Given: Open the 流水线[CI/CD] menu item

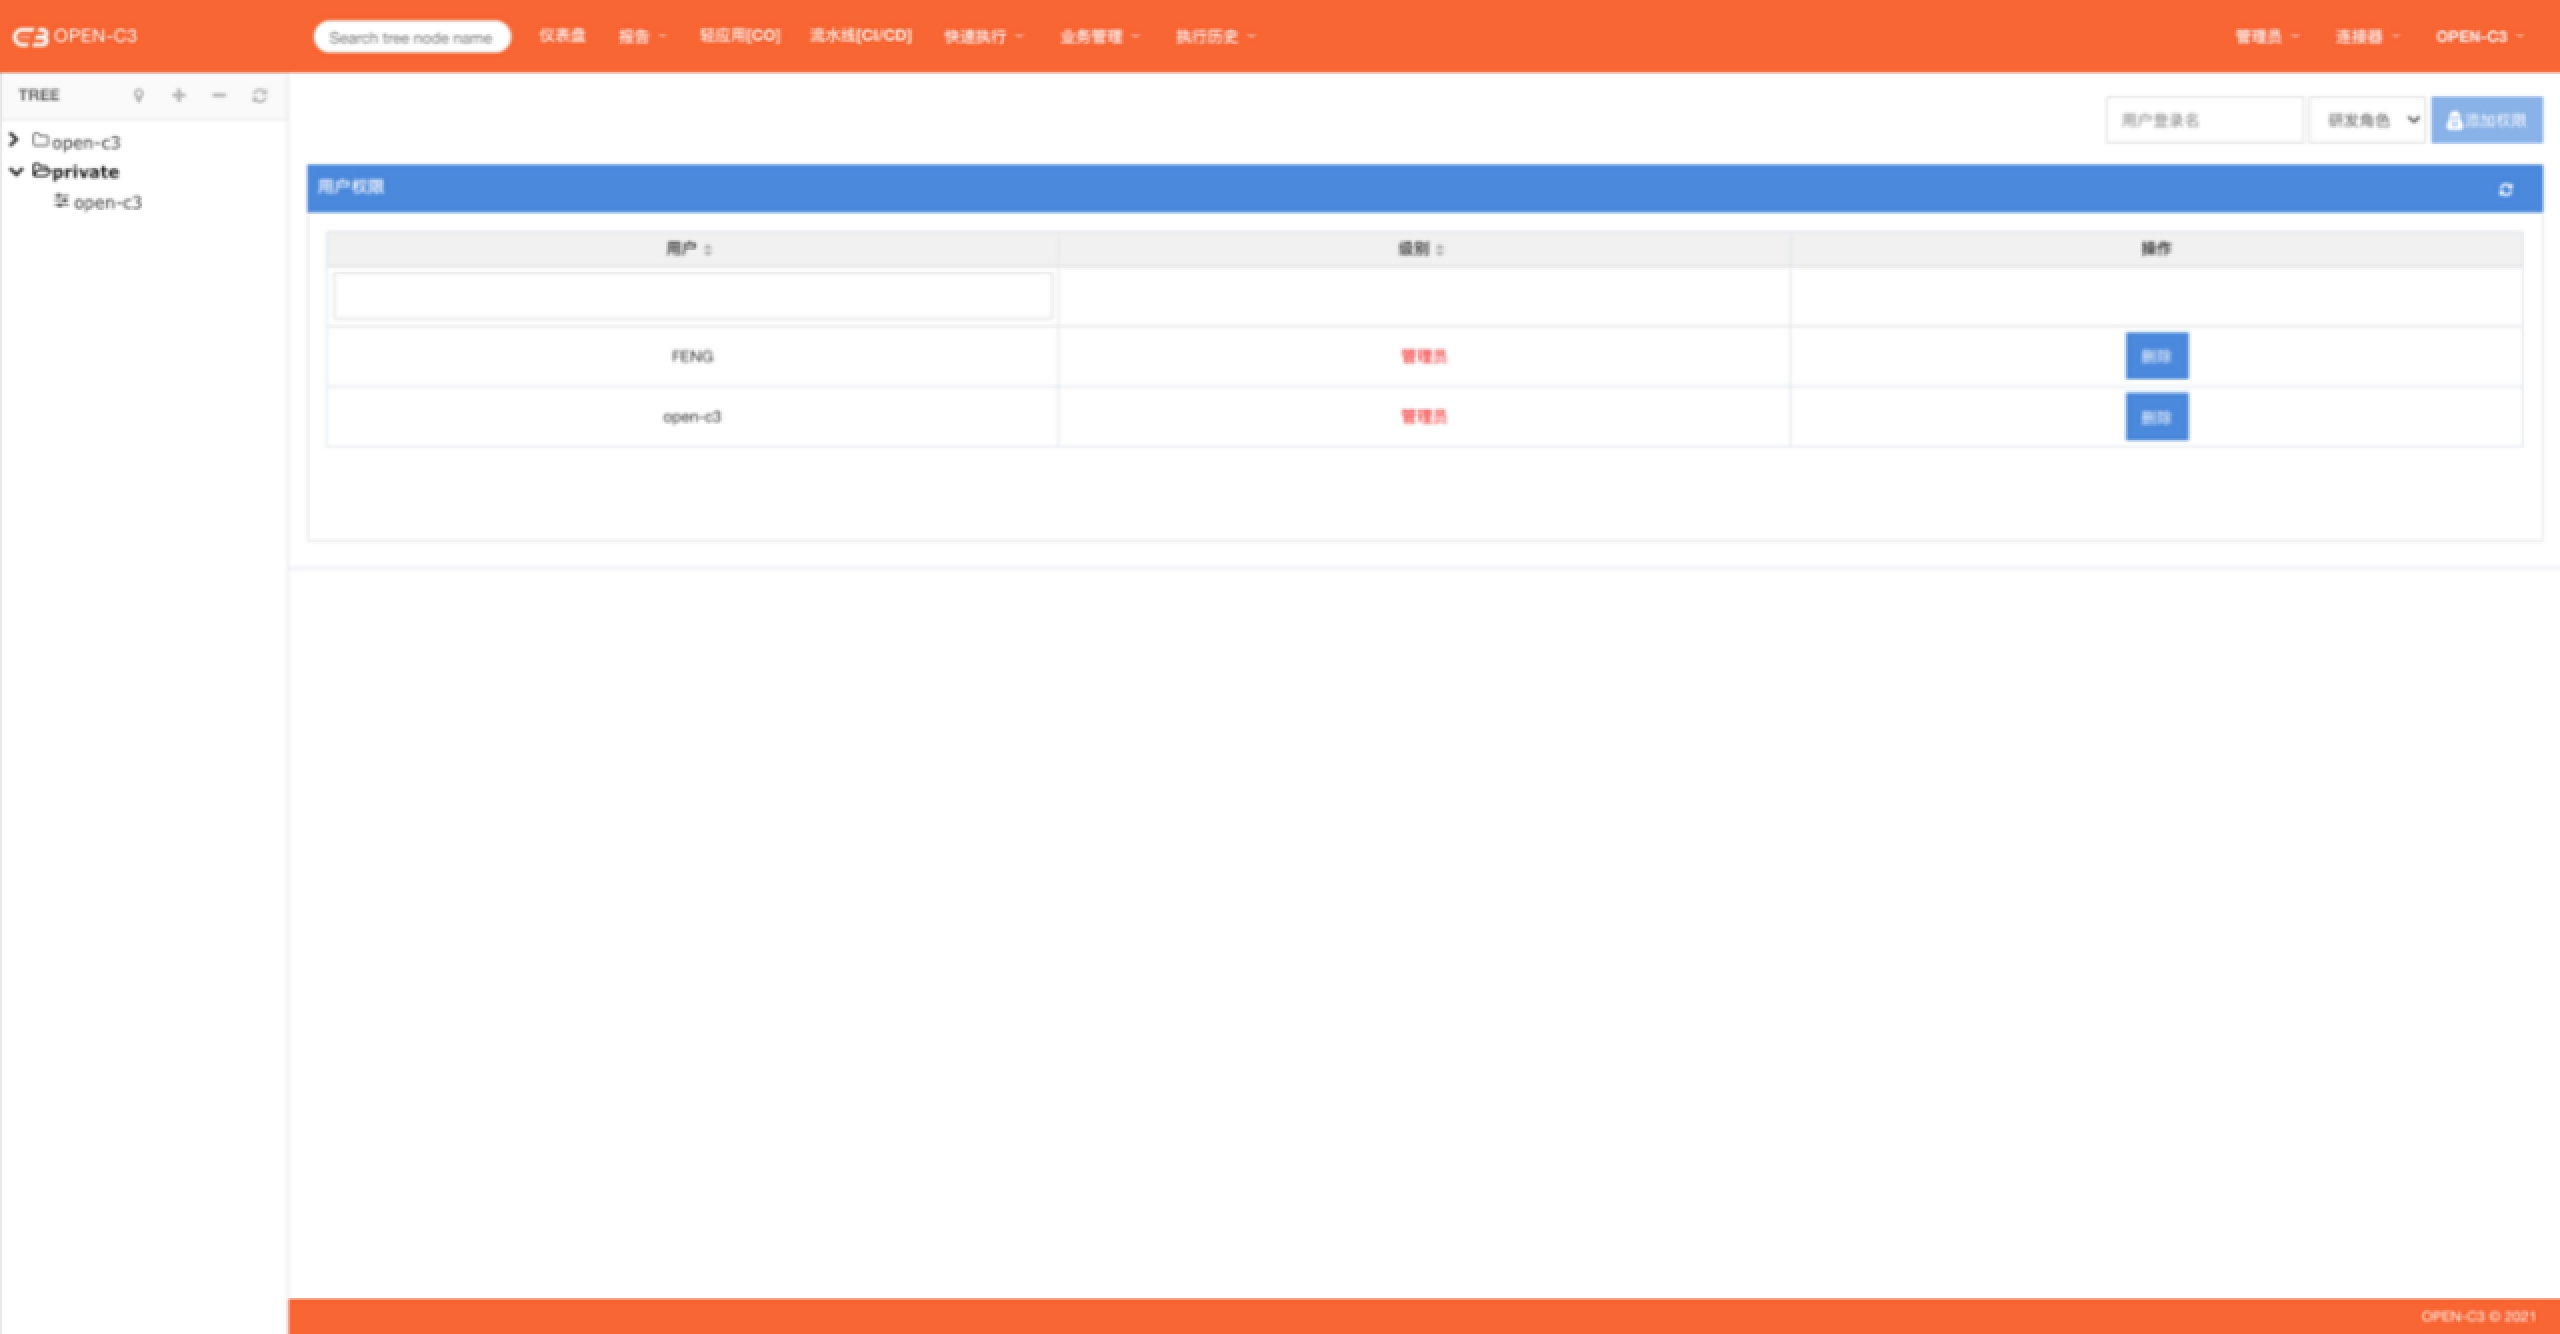Looking at the screenshot, I should pos(860,36).
